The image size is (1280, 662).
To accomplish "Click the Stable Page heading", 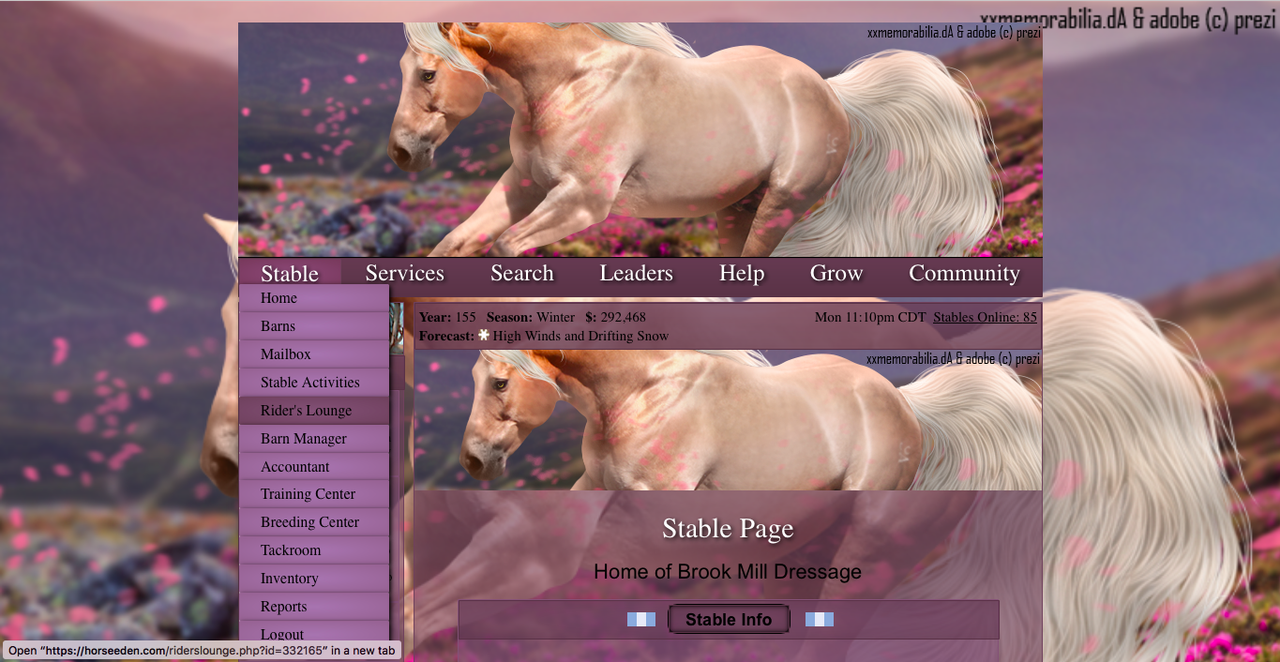I will pyautogui.click(x=728, y=529).
